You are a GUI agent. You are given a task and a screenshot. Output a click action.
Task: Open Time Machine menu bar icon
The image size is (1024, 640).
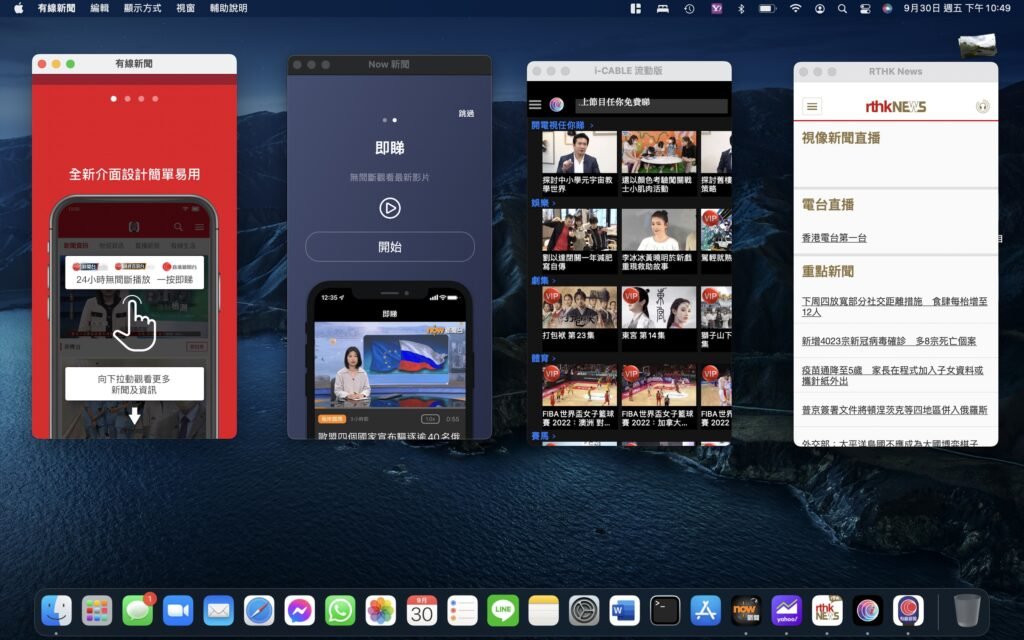(x=689, y=8)
